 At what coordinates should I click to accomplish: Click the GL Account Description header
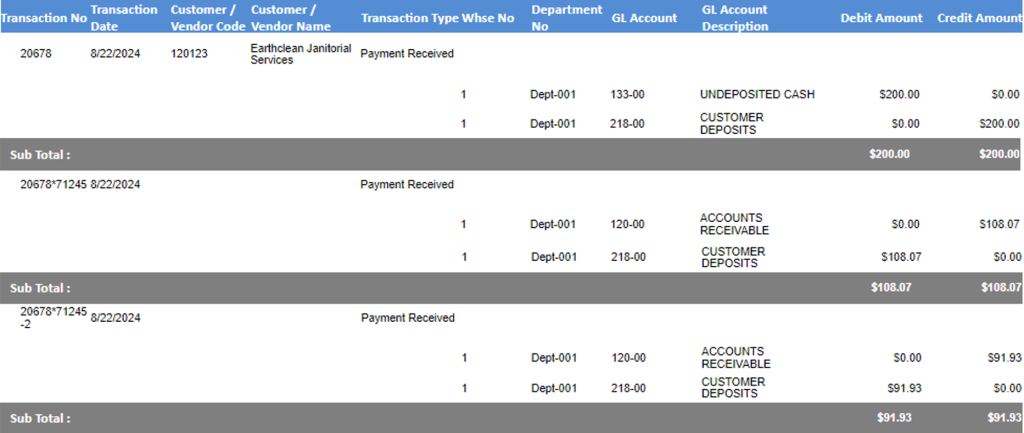pyautogui.click(x=735, y=18)
